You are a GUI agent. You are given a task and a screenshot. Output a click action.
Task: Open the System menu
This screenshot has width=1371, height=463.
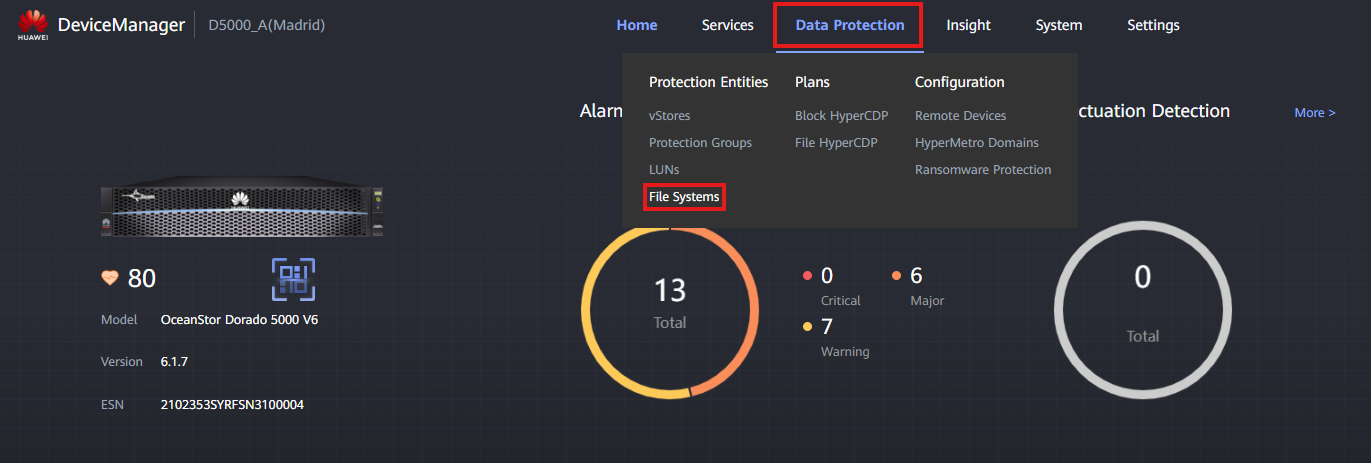[1058, 25]
